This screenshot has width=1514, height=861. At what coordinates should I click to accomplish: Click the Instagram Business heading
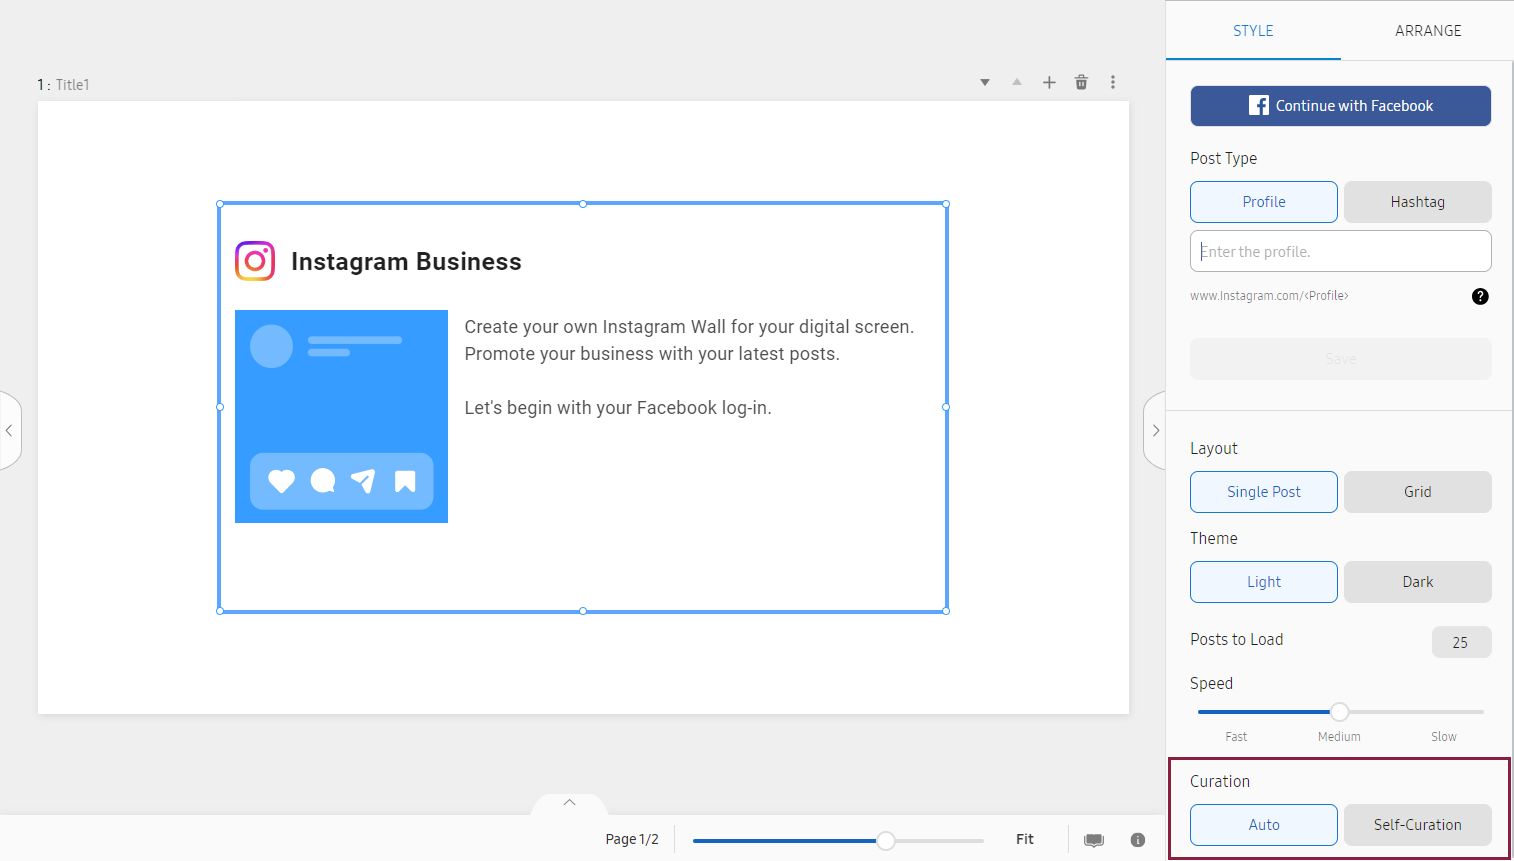click(x=406, y=262)
